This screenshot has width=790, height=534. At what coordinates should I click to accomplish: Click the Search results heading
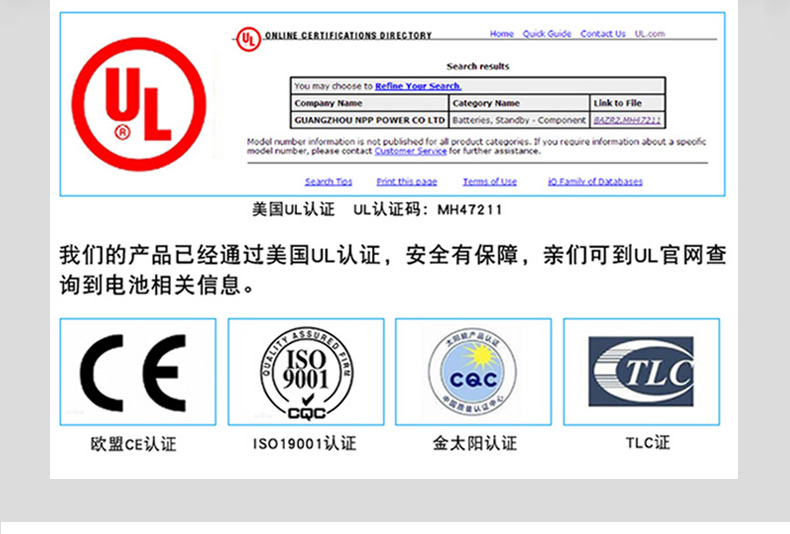click(478, 66)
